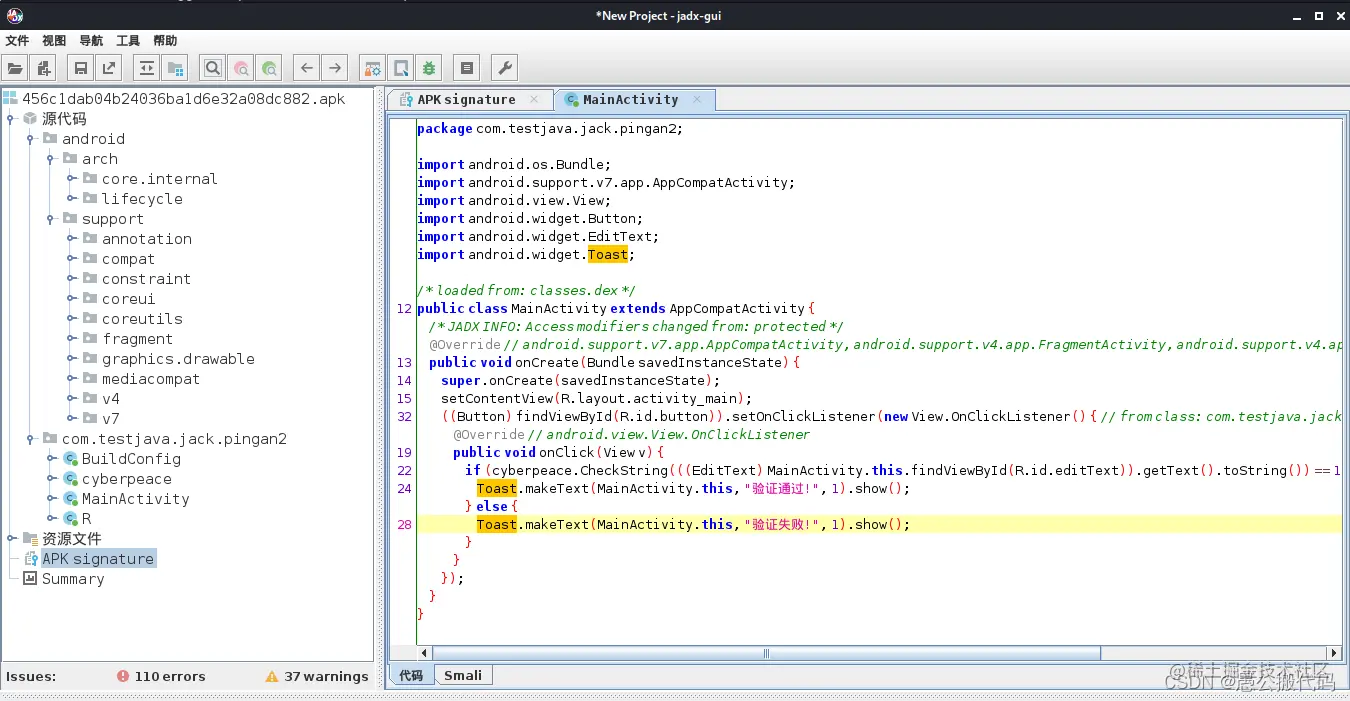Switch to the APK signature tab
This screenshot has width=1350, height=701.
(x=466, y=100)
